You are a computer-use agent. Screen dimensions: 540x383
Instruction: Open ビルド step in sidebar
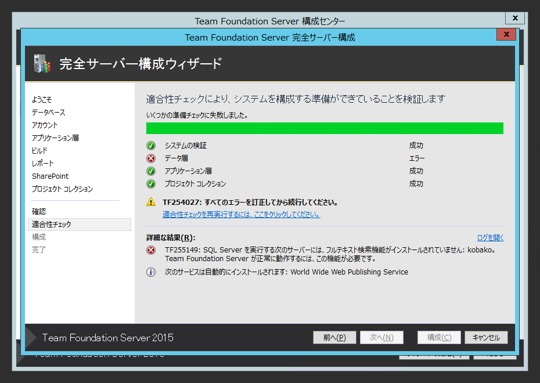[40, 151]
